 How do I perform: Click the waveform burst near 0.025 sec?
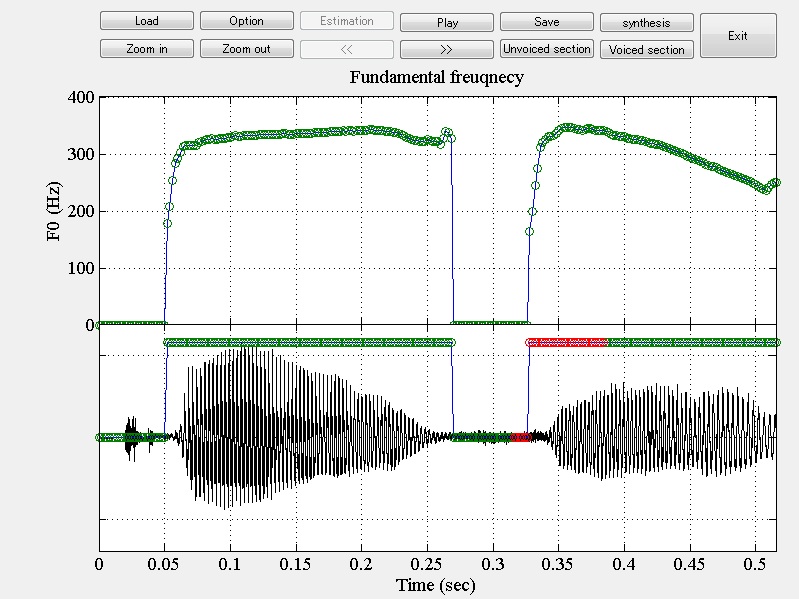point(131,437)
